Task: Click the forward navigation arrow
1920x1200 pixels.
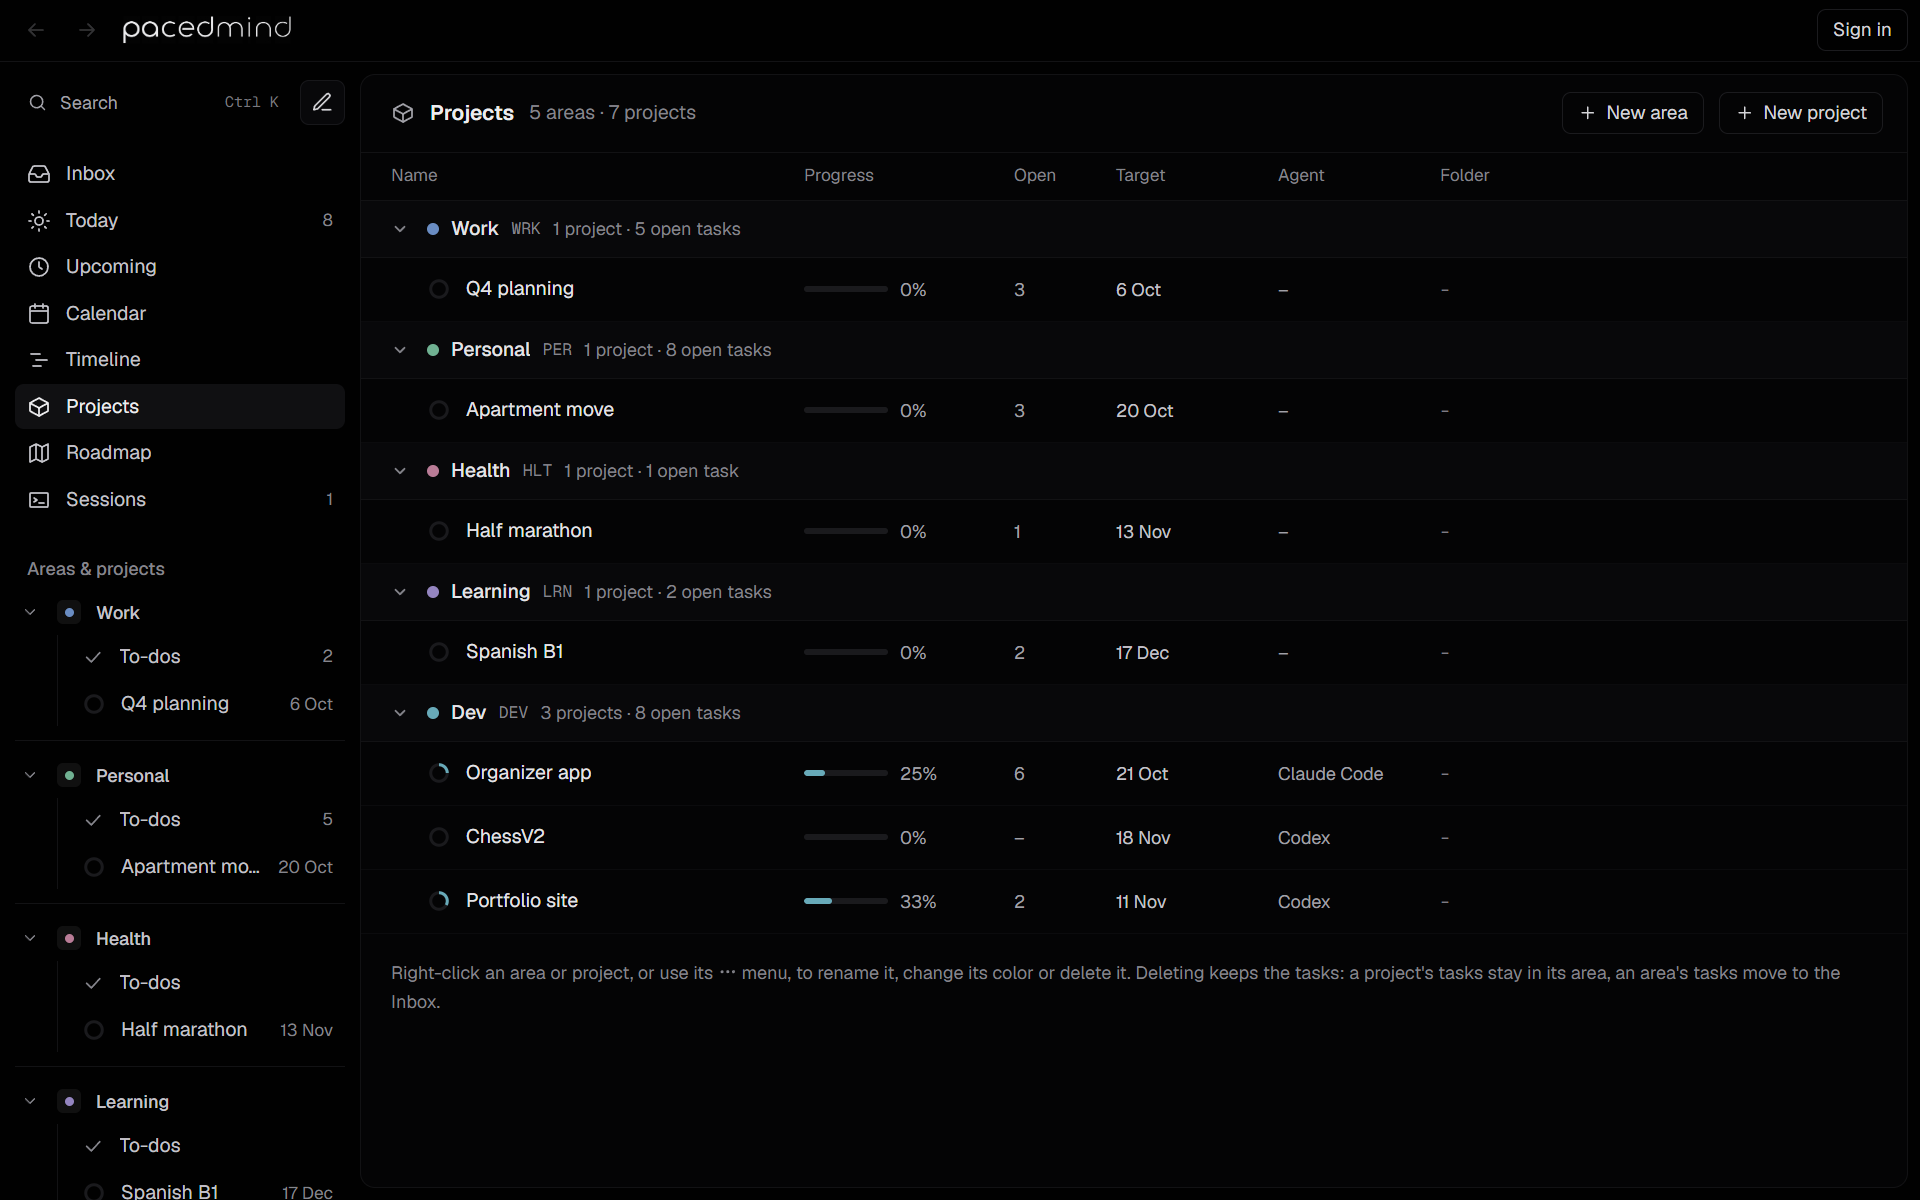Action: click(87, 30)
